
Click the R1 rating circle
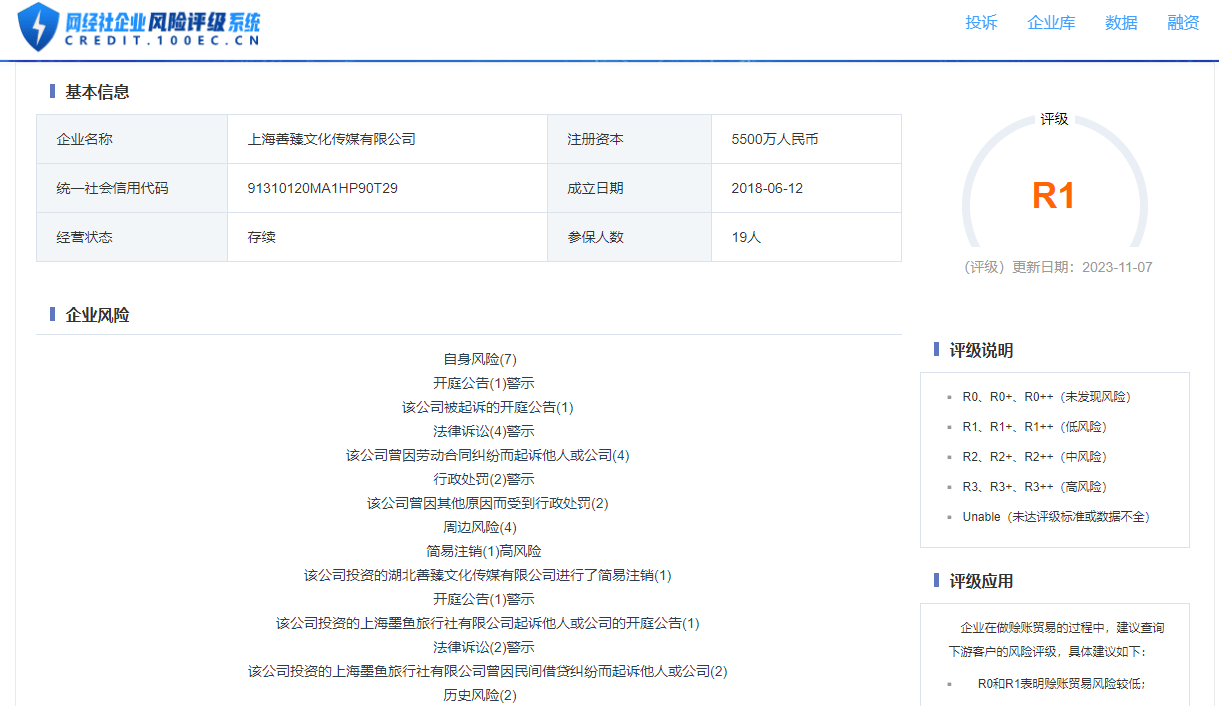(x=1054, y=195)
